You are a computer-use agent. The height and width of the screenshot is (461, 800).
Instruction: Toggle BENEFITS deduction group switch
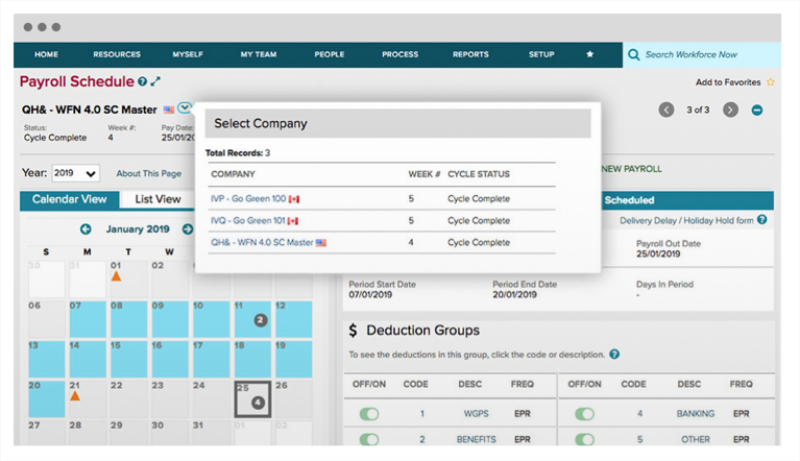pyautogui.click(x=369, y=439)
